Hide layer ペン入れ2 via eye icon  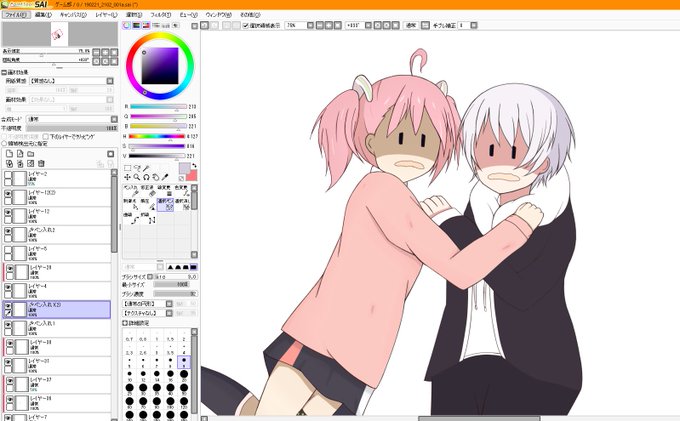[8, 232]
